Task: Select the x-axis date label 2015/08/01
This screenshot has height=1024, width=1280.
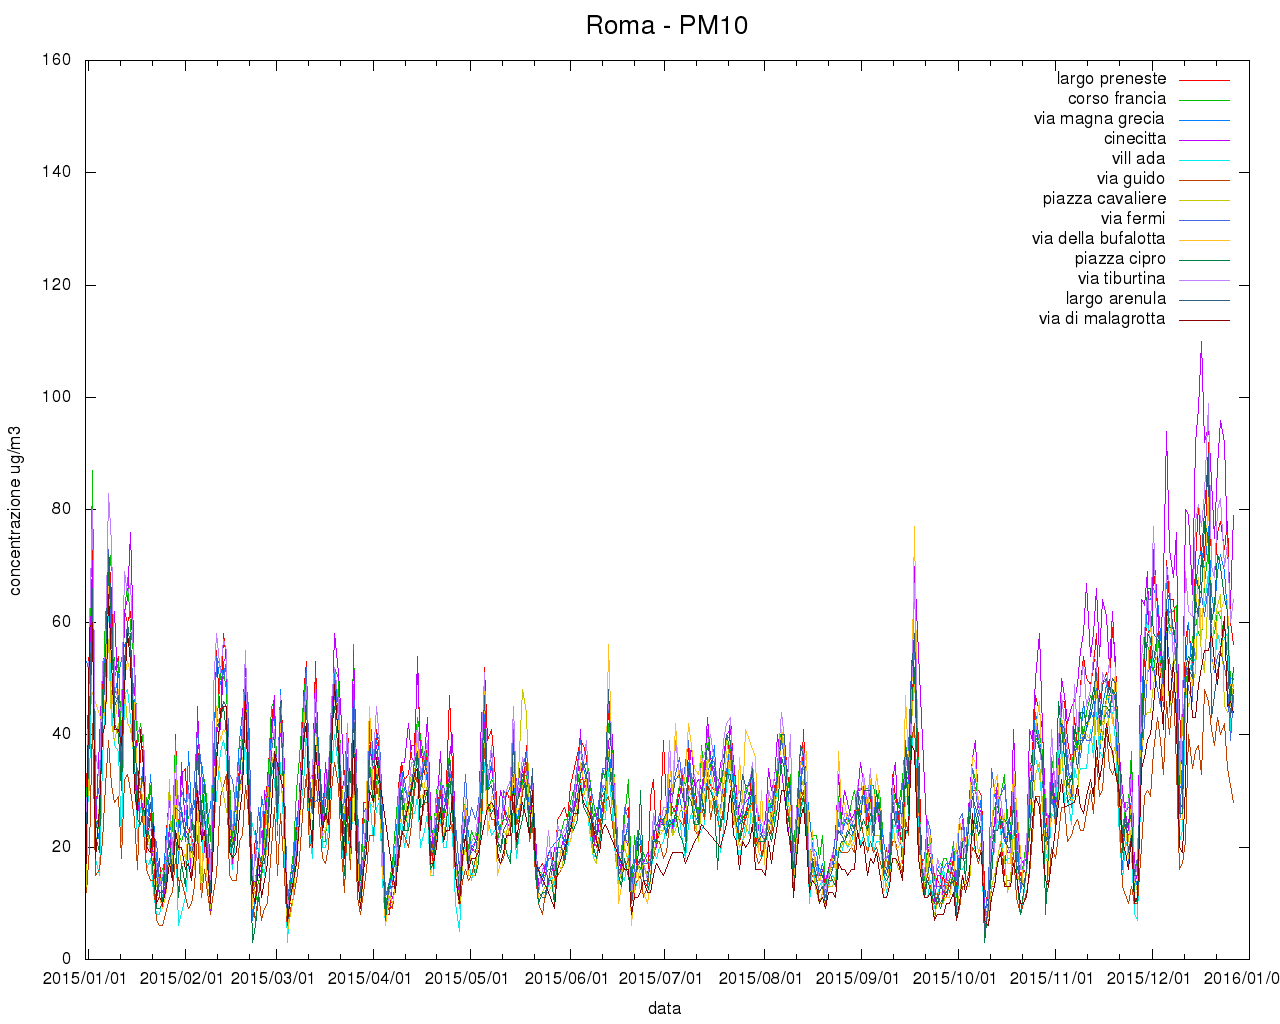Action: point(761,978)
